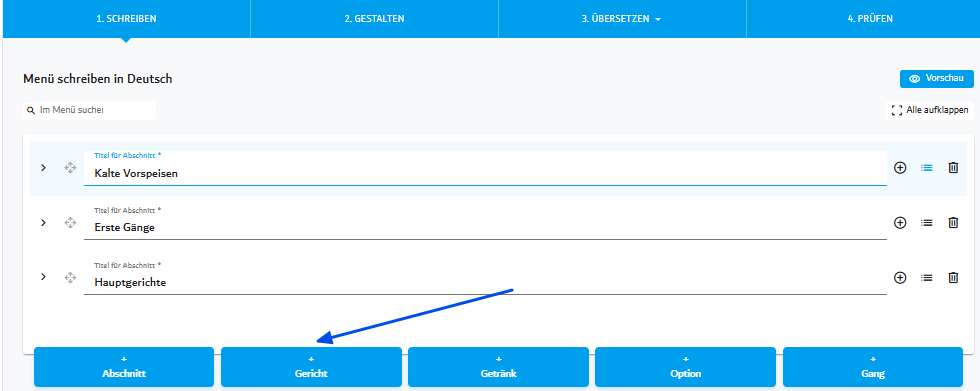Viewport: 980px width, 391px height.
Task: Go to 4. Prüfen tab
Action: [870, 19]
